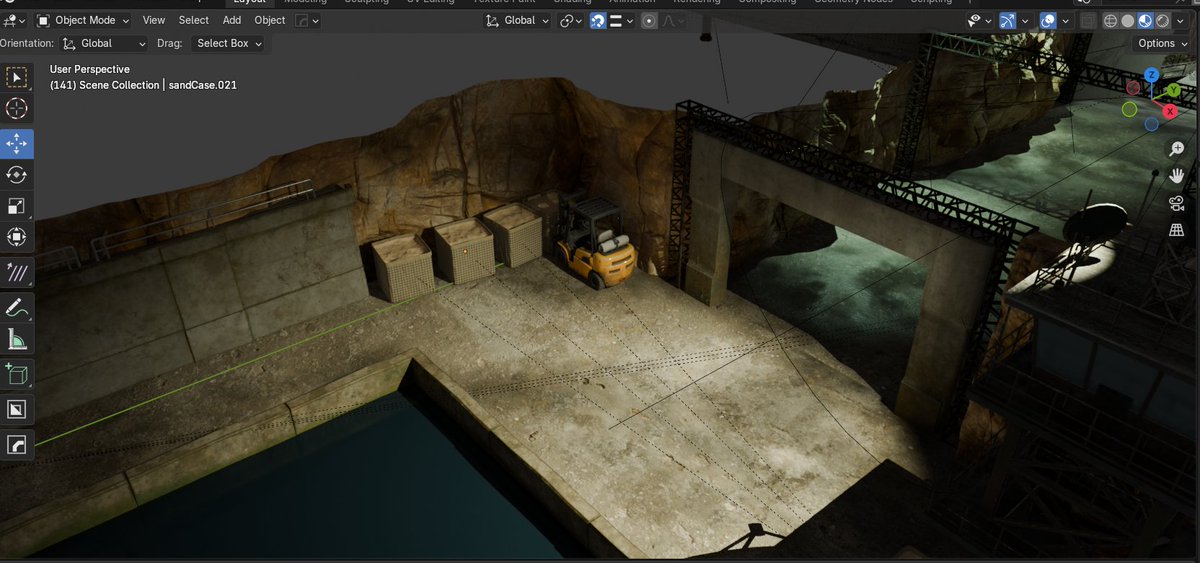The height and width of the screenshot is (563, 1200).
Task: Click the sandCase.021 collection text
Action: 203,85
